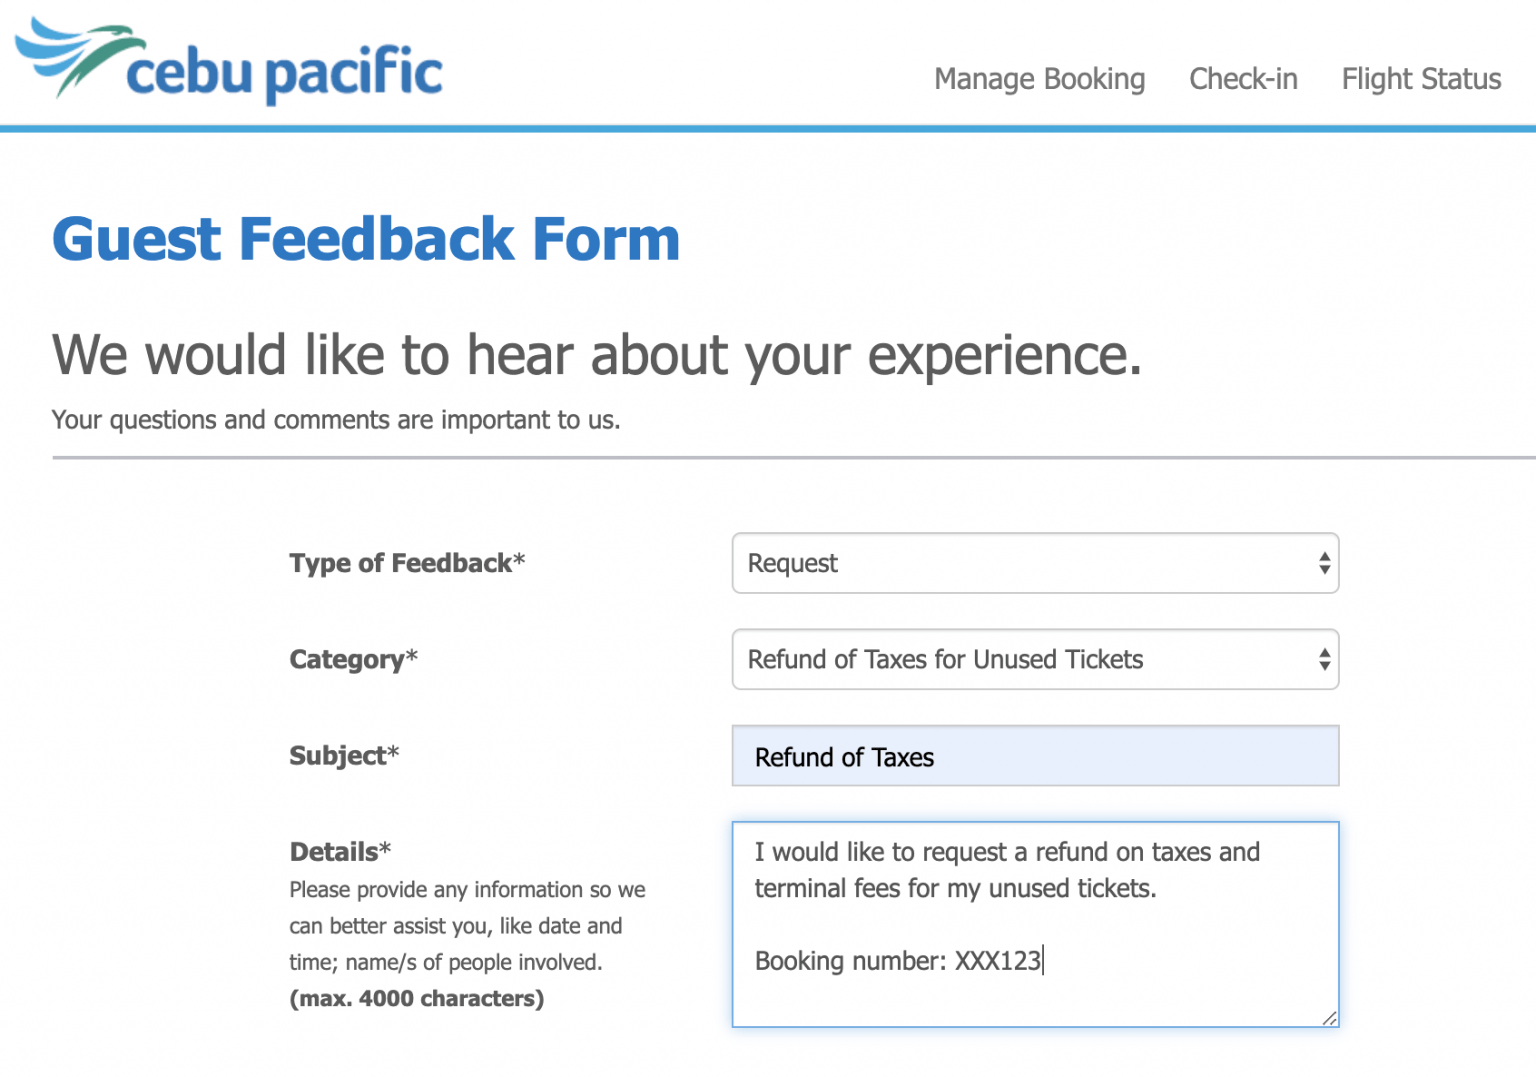Viewport: 1536px width, 1077px height.
Task: Click the 'We would like to hear' subheading
Action: point(596,355)
